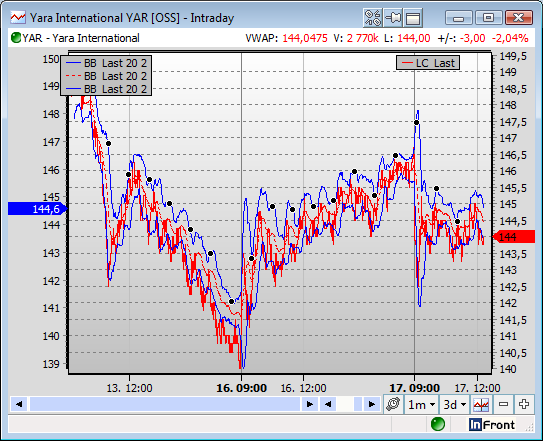Click the scissors tools icon in title bar
Image resolution: width=543 pixels, height=441 pixels.
click(x=373, y=18)
